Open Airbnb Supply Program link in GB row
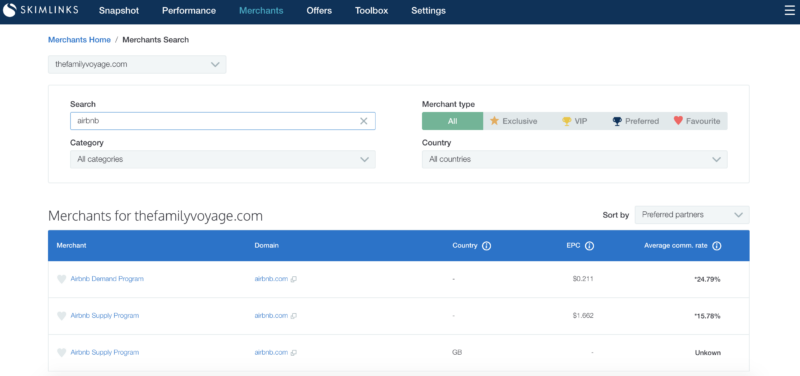This screenshot has height=376, width=800. pyautogui.click(x=105, y=353)
